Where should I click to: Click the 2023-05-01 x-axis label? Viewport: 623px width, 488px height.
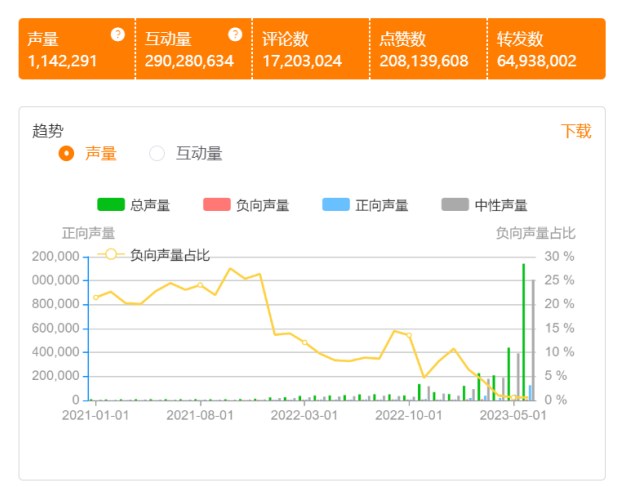(513, 415)
